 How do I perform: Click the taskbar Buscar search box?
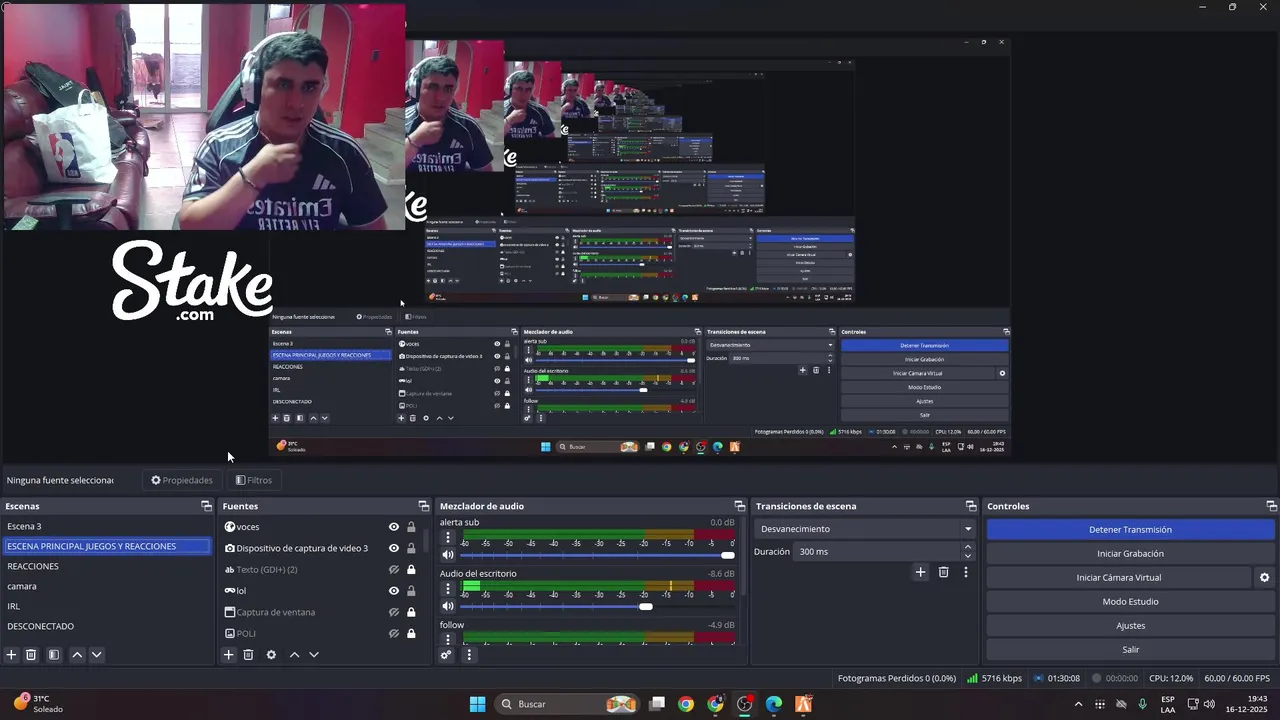pos(567,704)
